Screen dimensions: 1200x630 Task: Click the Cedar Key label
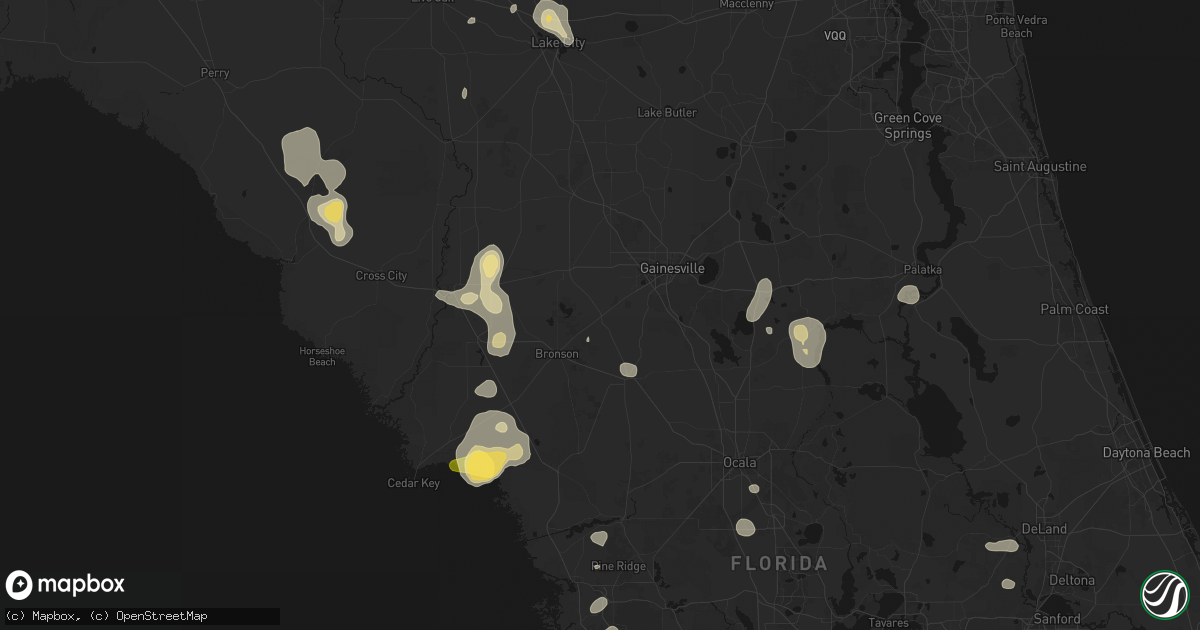(x=413, y=483)
